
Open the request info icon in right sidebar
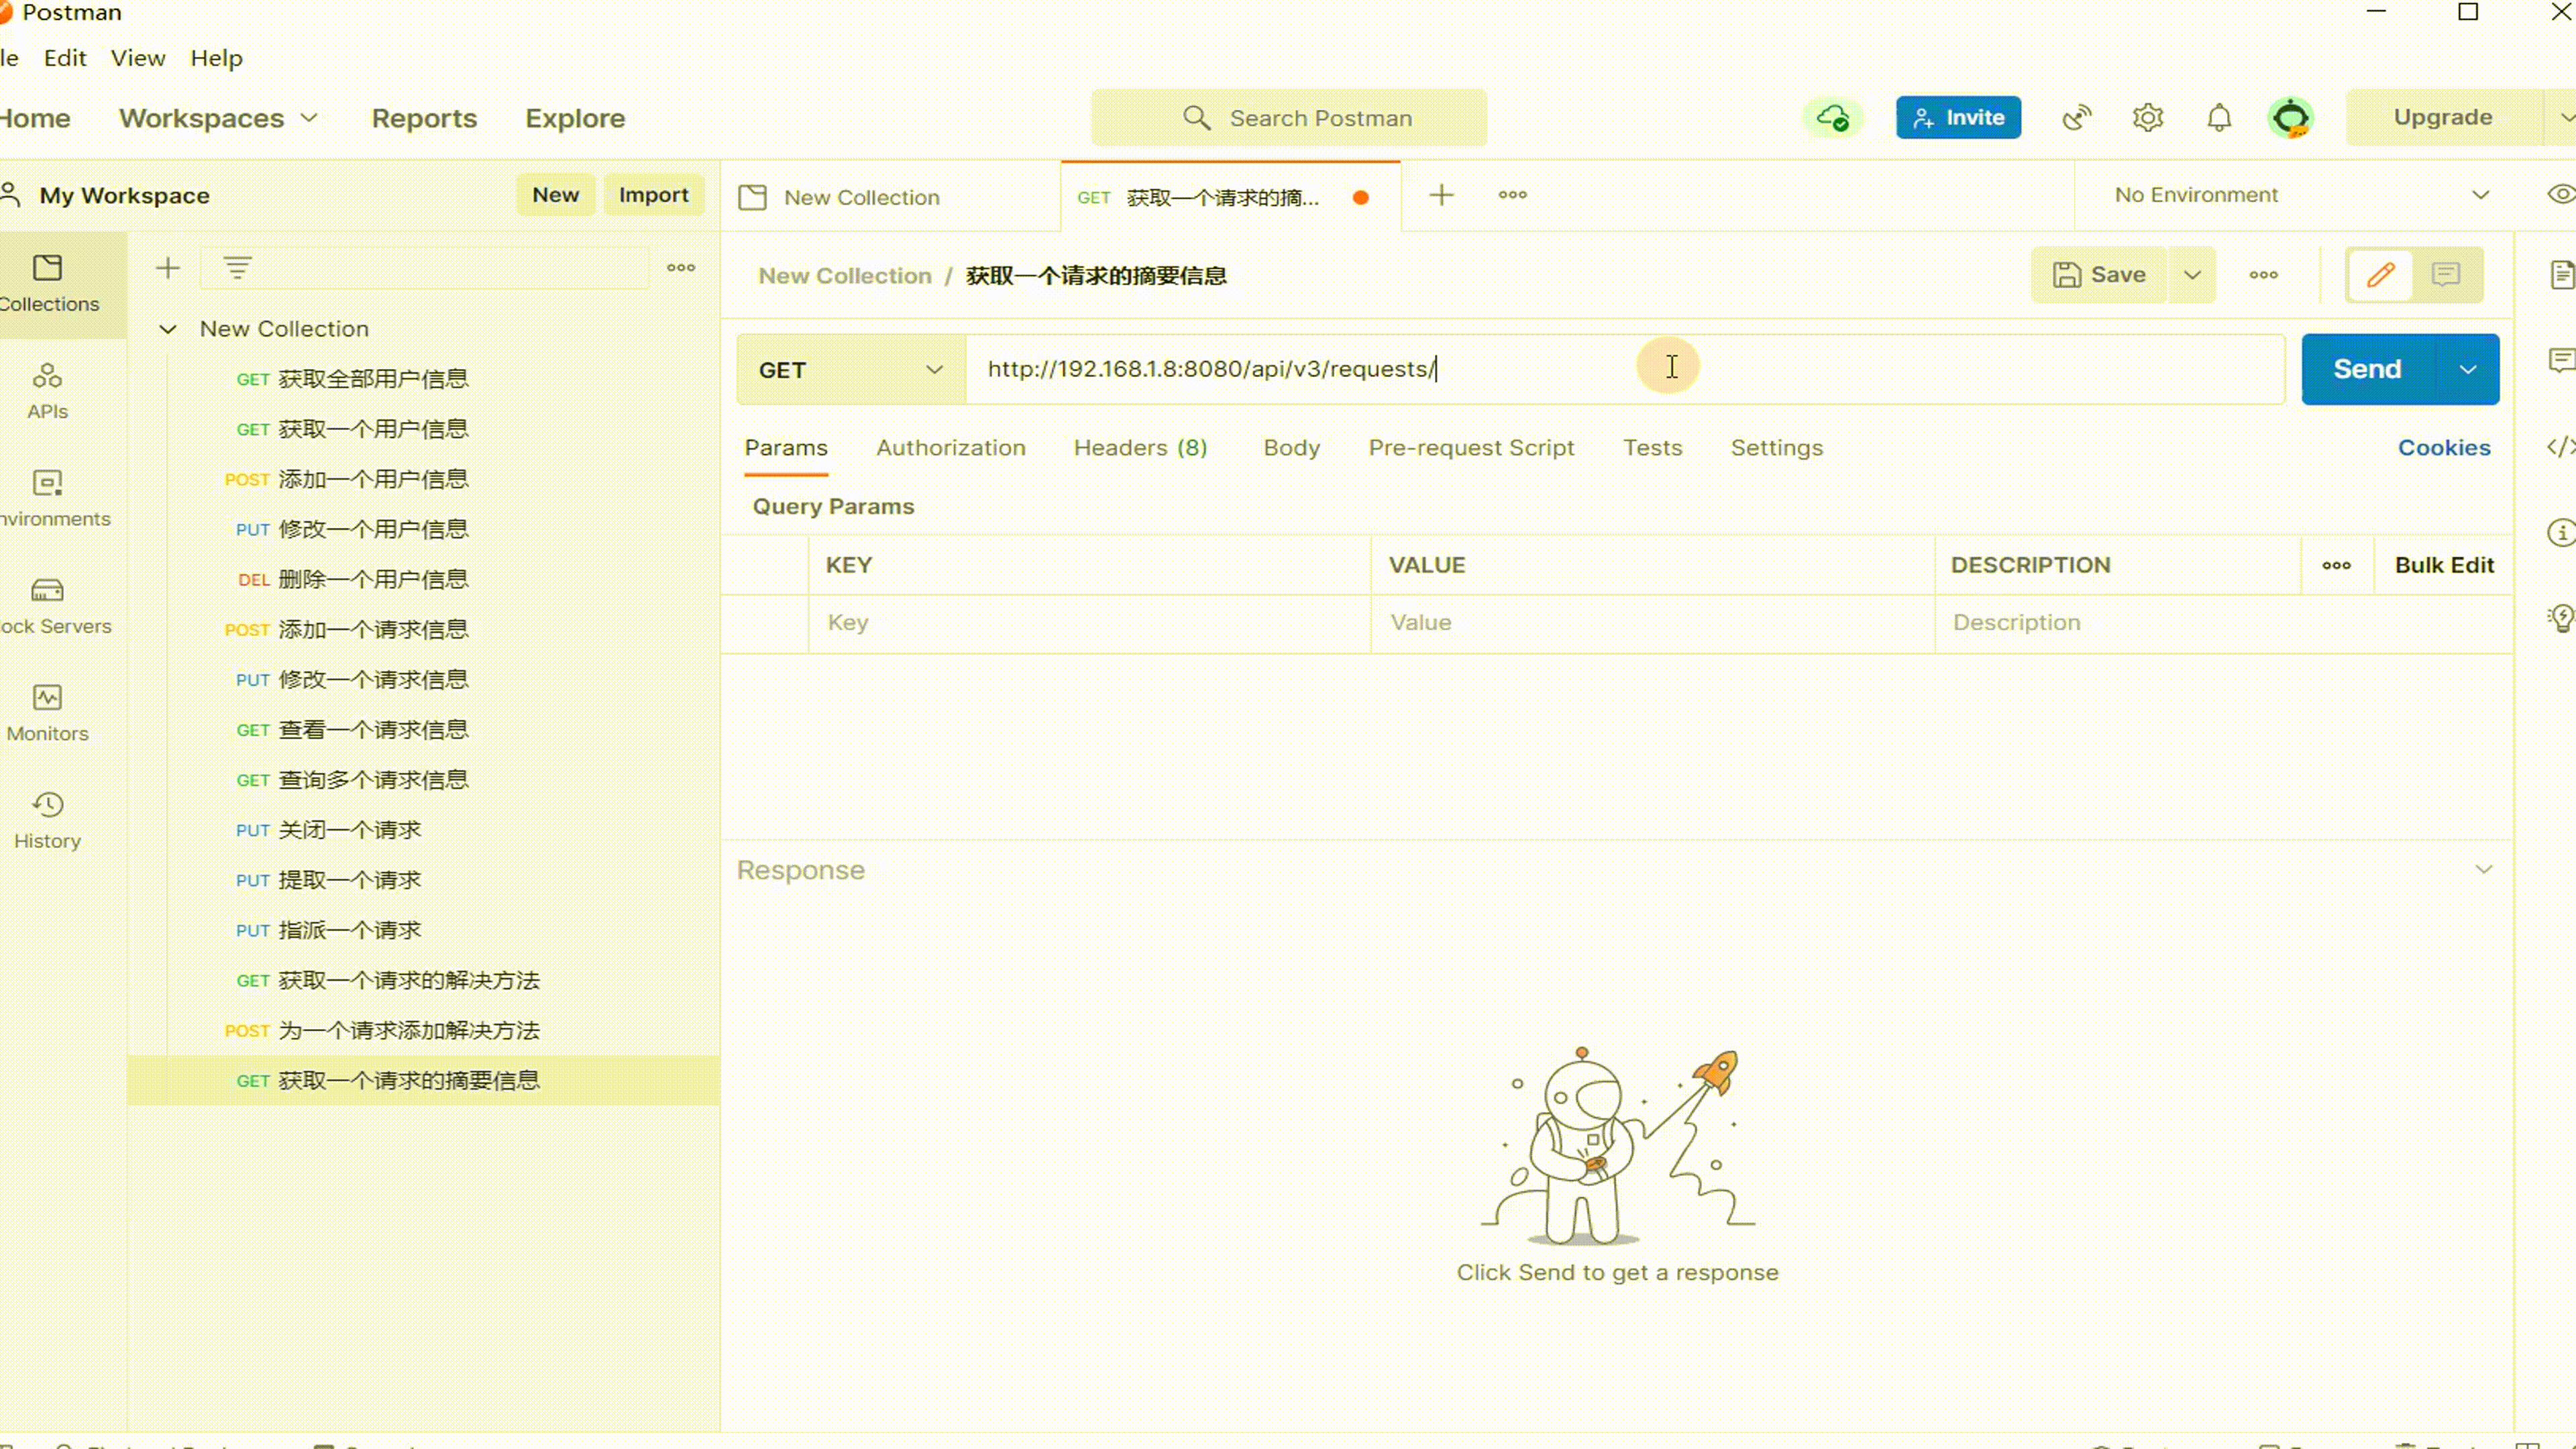(x=2561, y=532)
